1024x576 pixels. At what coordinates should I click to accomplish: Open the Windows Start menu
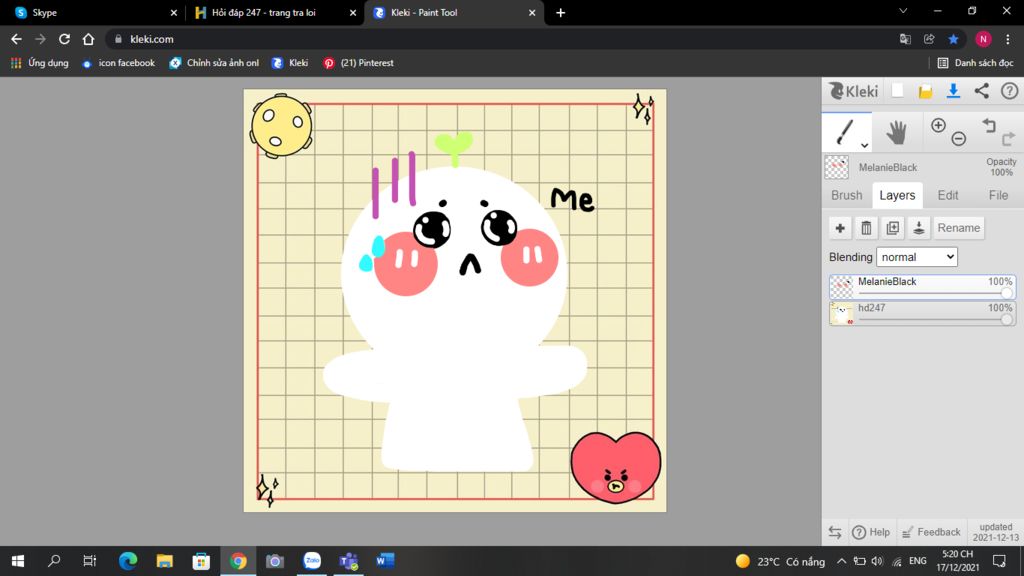(x=18, y=561)
